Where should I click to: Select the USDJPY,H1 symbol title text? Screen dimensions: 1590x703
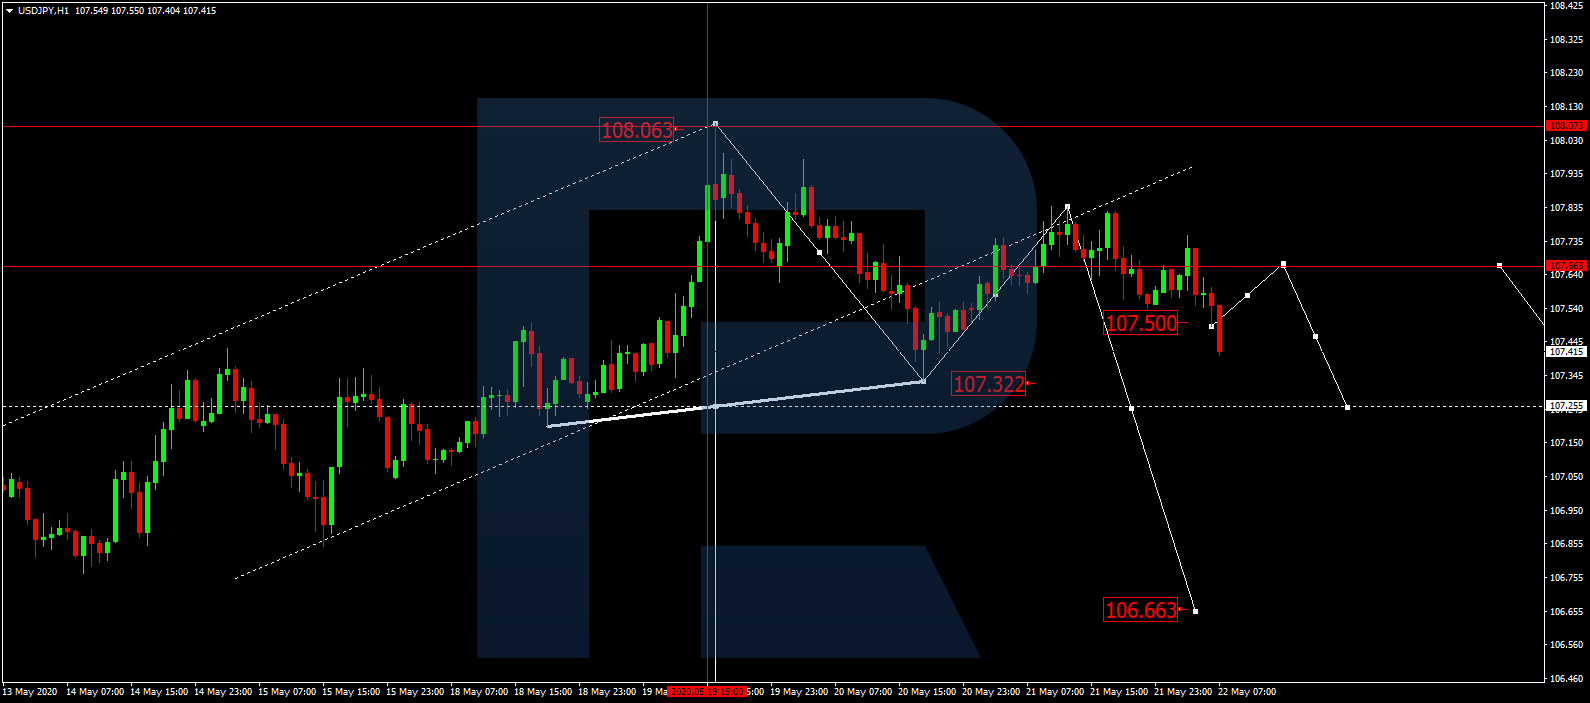coord(43,11)
